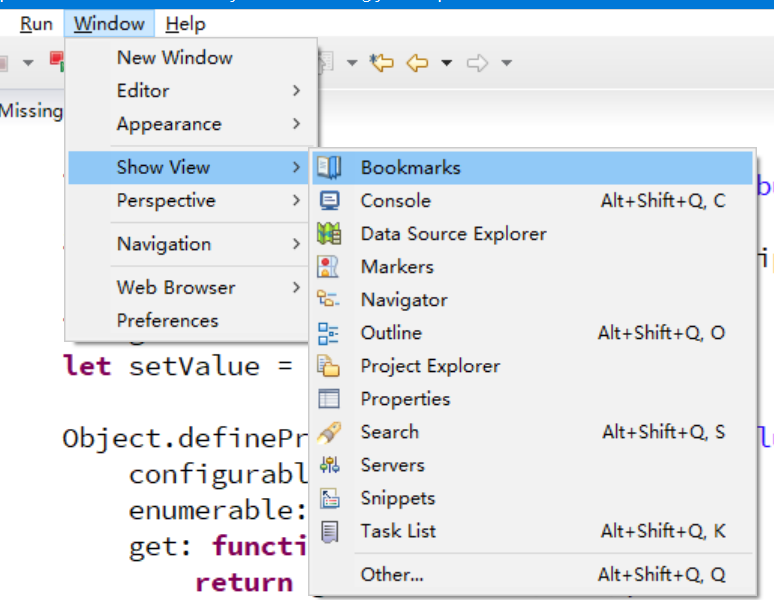Click the Project Explorer folder icon

point(328,366)
